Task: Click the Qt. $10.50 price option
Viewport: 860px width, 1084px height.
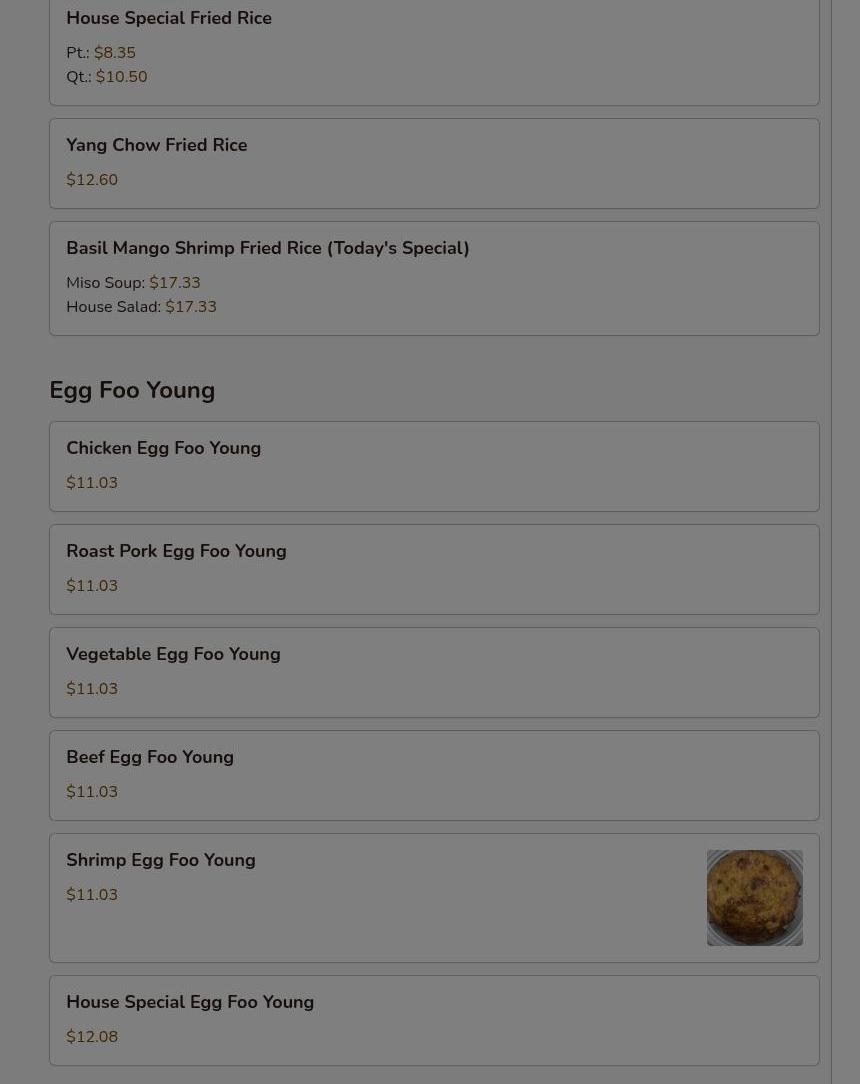Action: 106,77
